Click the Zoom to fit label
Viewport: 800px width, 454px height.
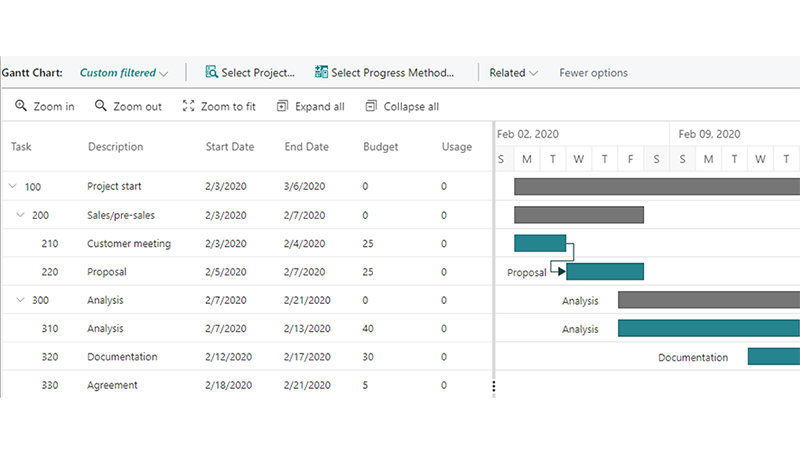228,107
